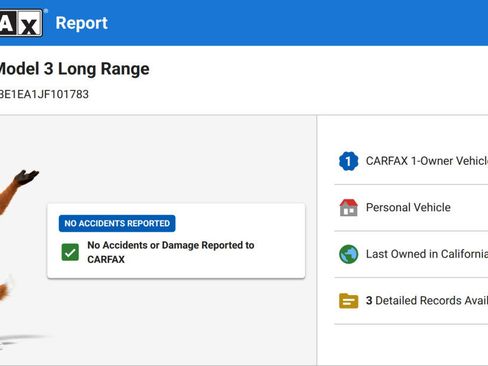Click the Personal Vehicle house icon

[x=348, y=207]
